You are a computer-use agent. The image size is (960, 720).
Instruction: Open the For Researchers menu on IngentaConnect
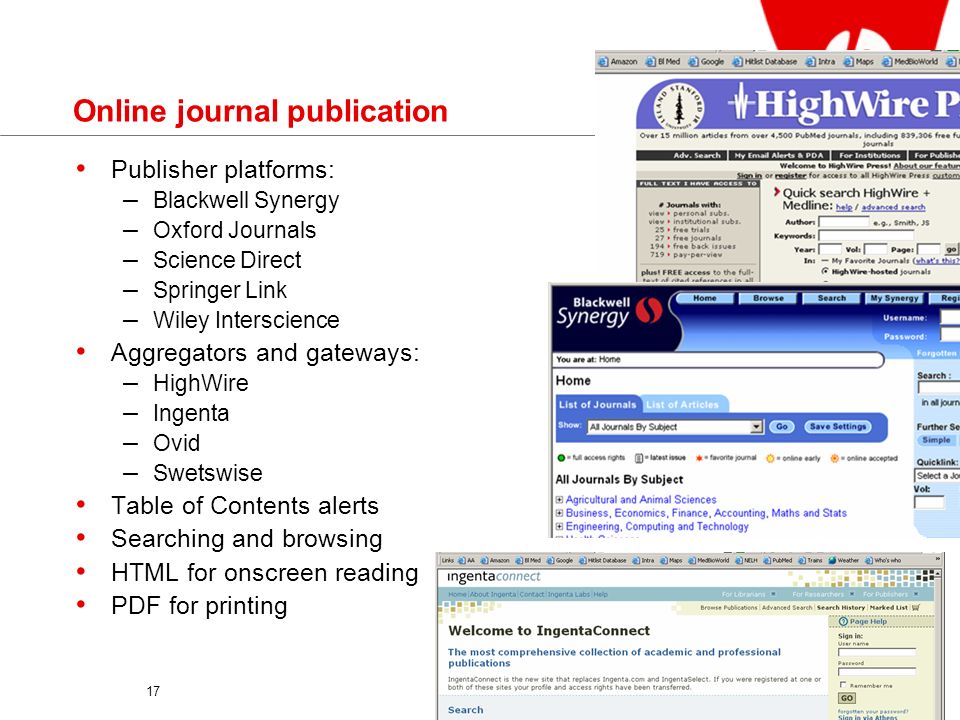823,594
